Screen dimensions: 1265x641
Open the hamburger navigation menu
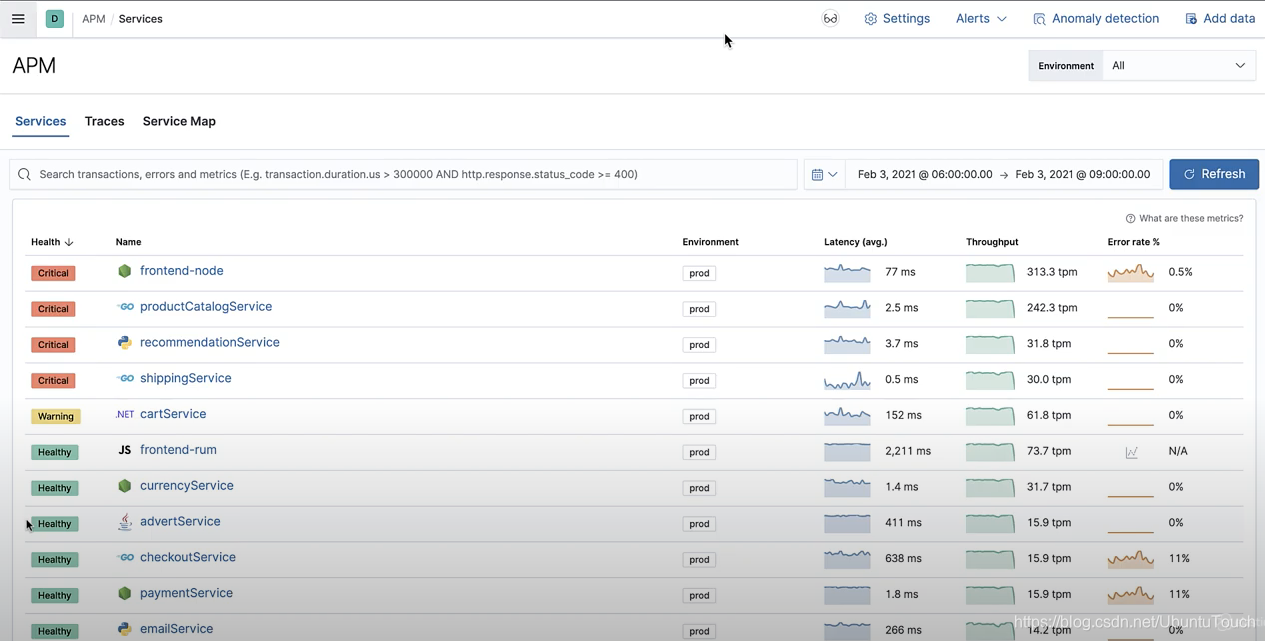pyautogui.click(x=18, y=19)
